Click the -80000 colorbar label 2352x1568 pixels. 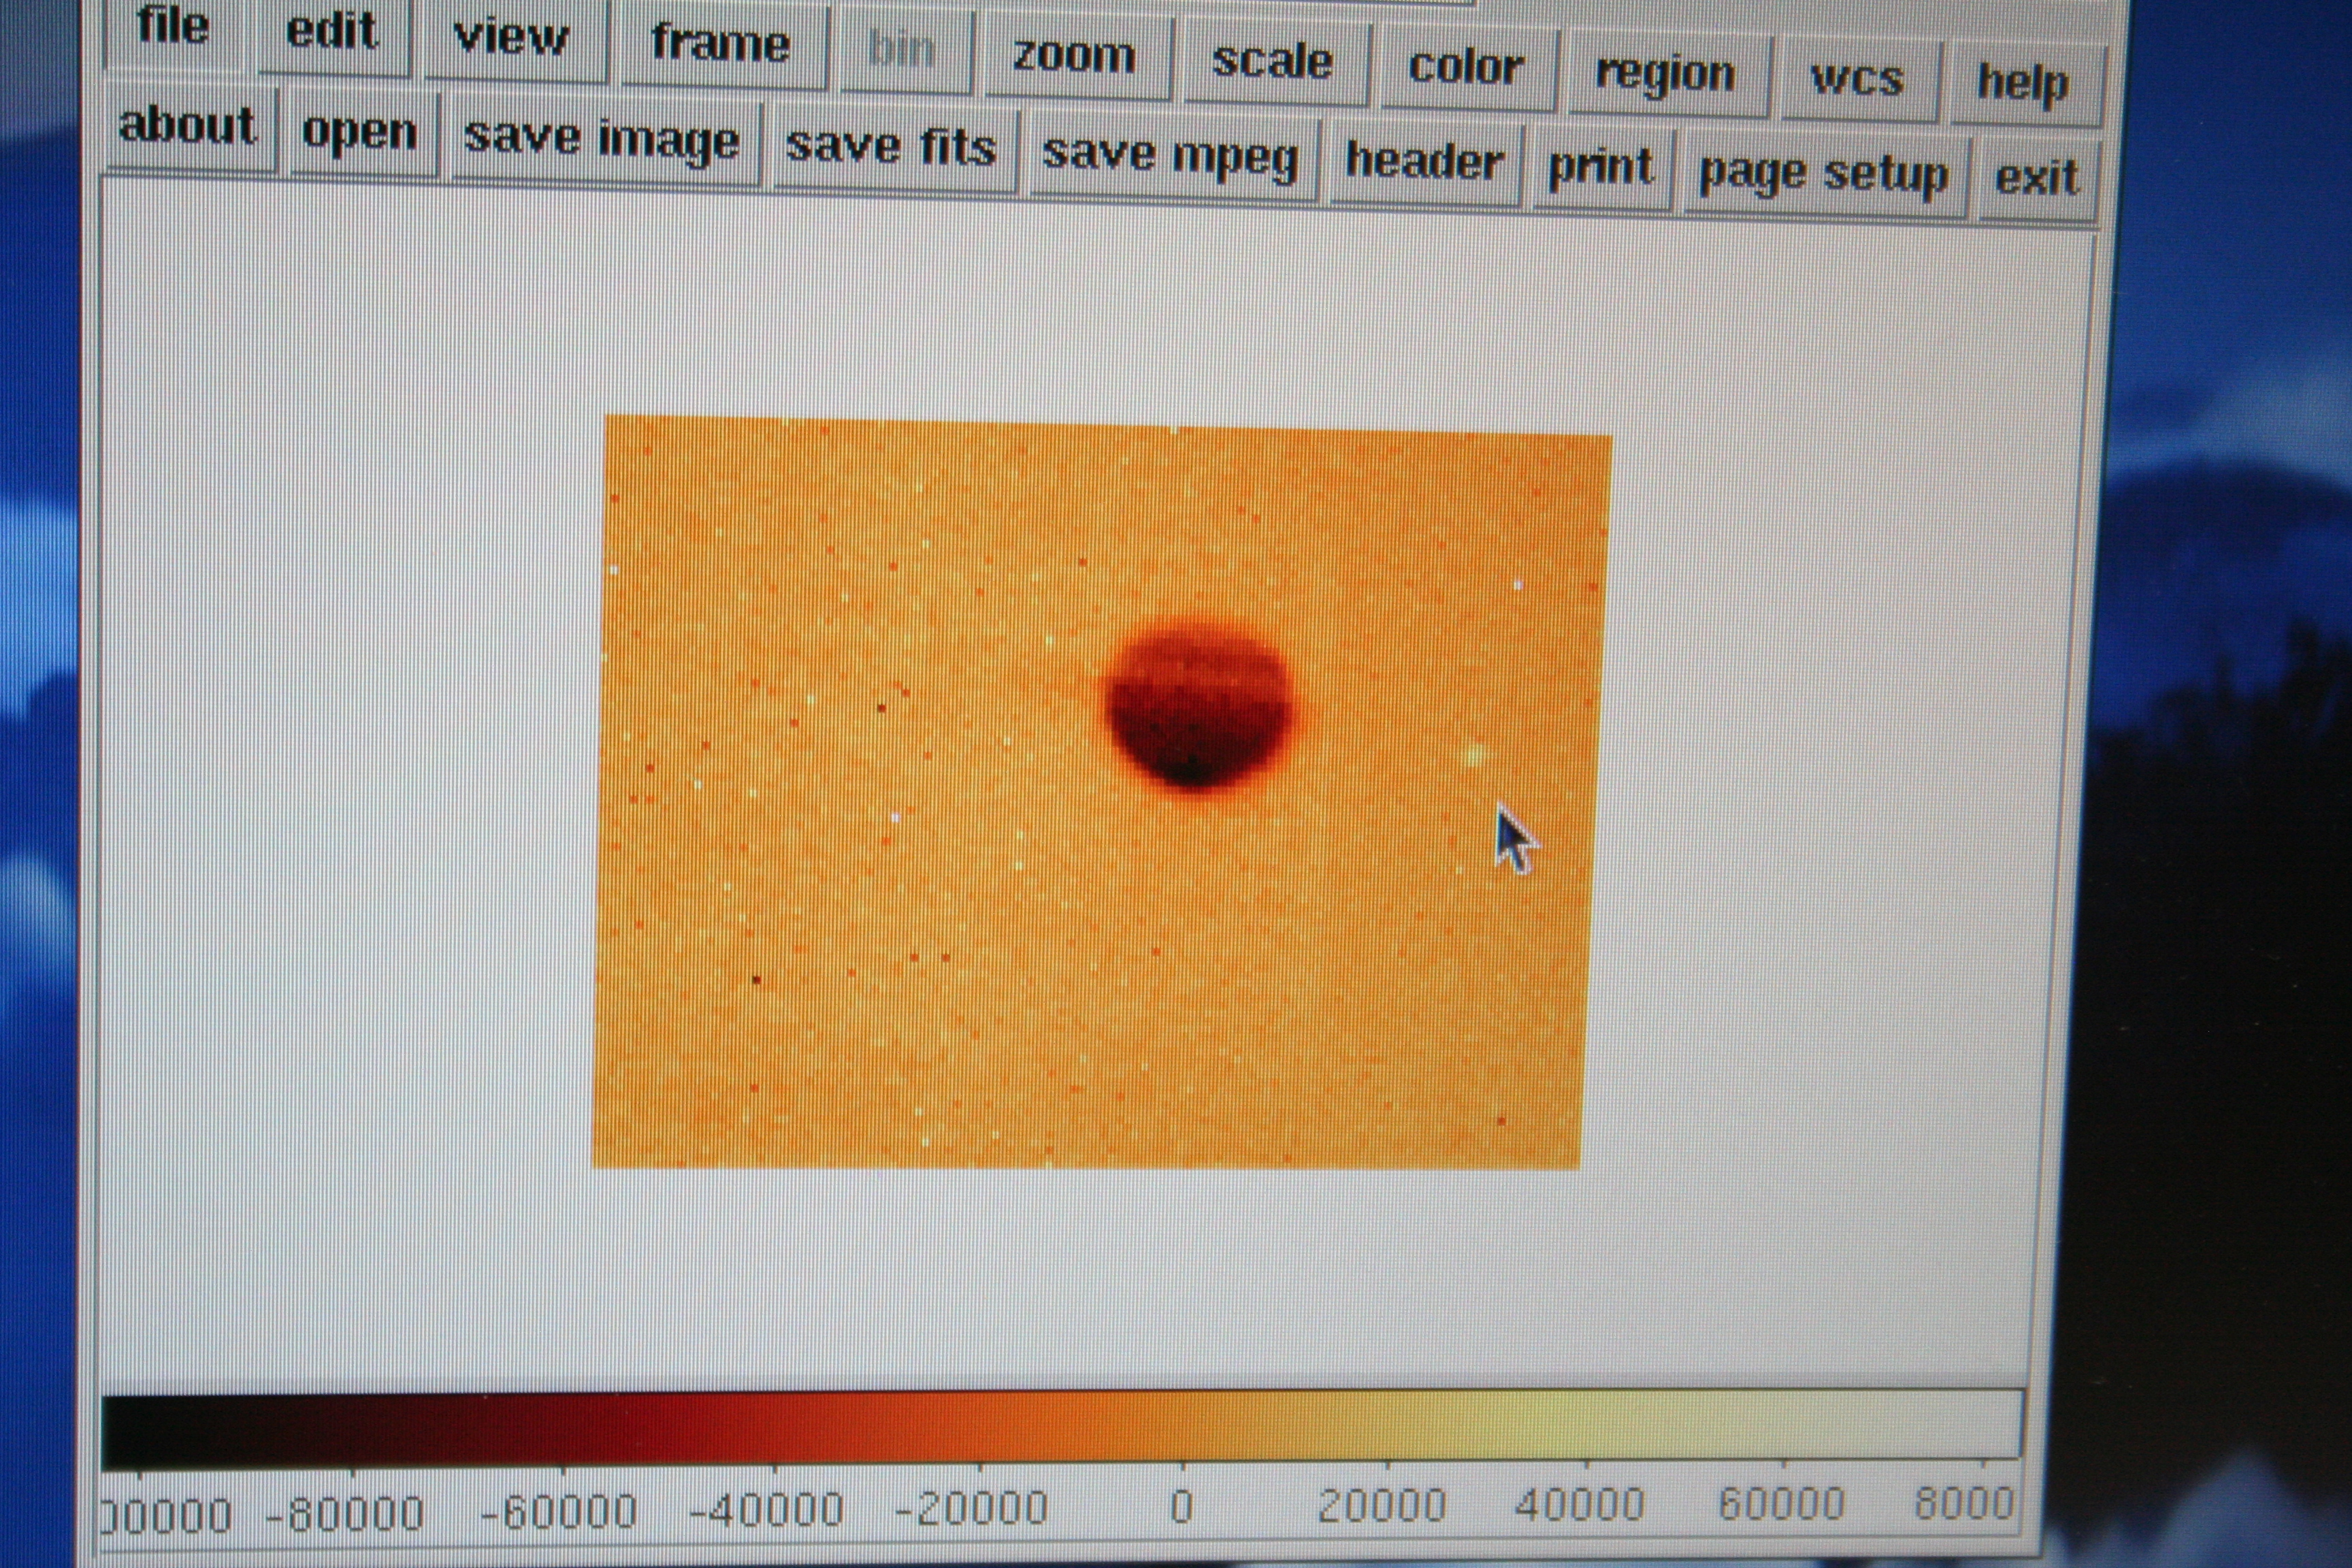[346, 1514]
